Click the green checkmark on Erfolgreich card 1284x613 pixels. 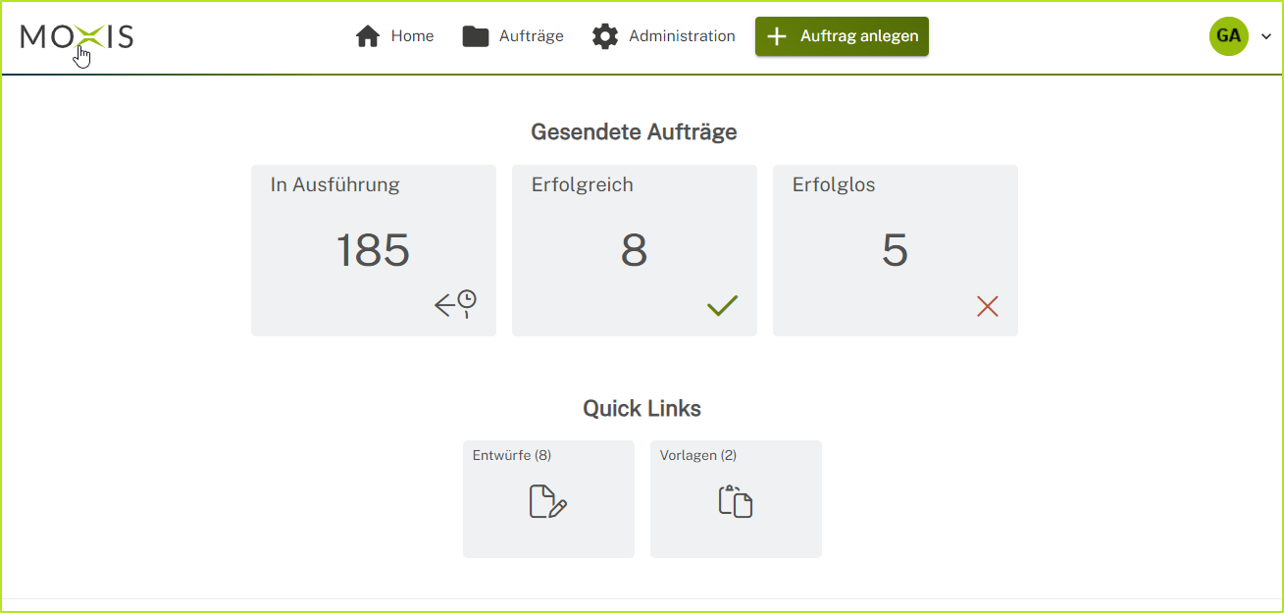(x=721, y=305)
